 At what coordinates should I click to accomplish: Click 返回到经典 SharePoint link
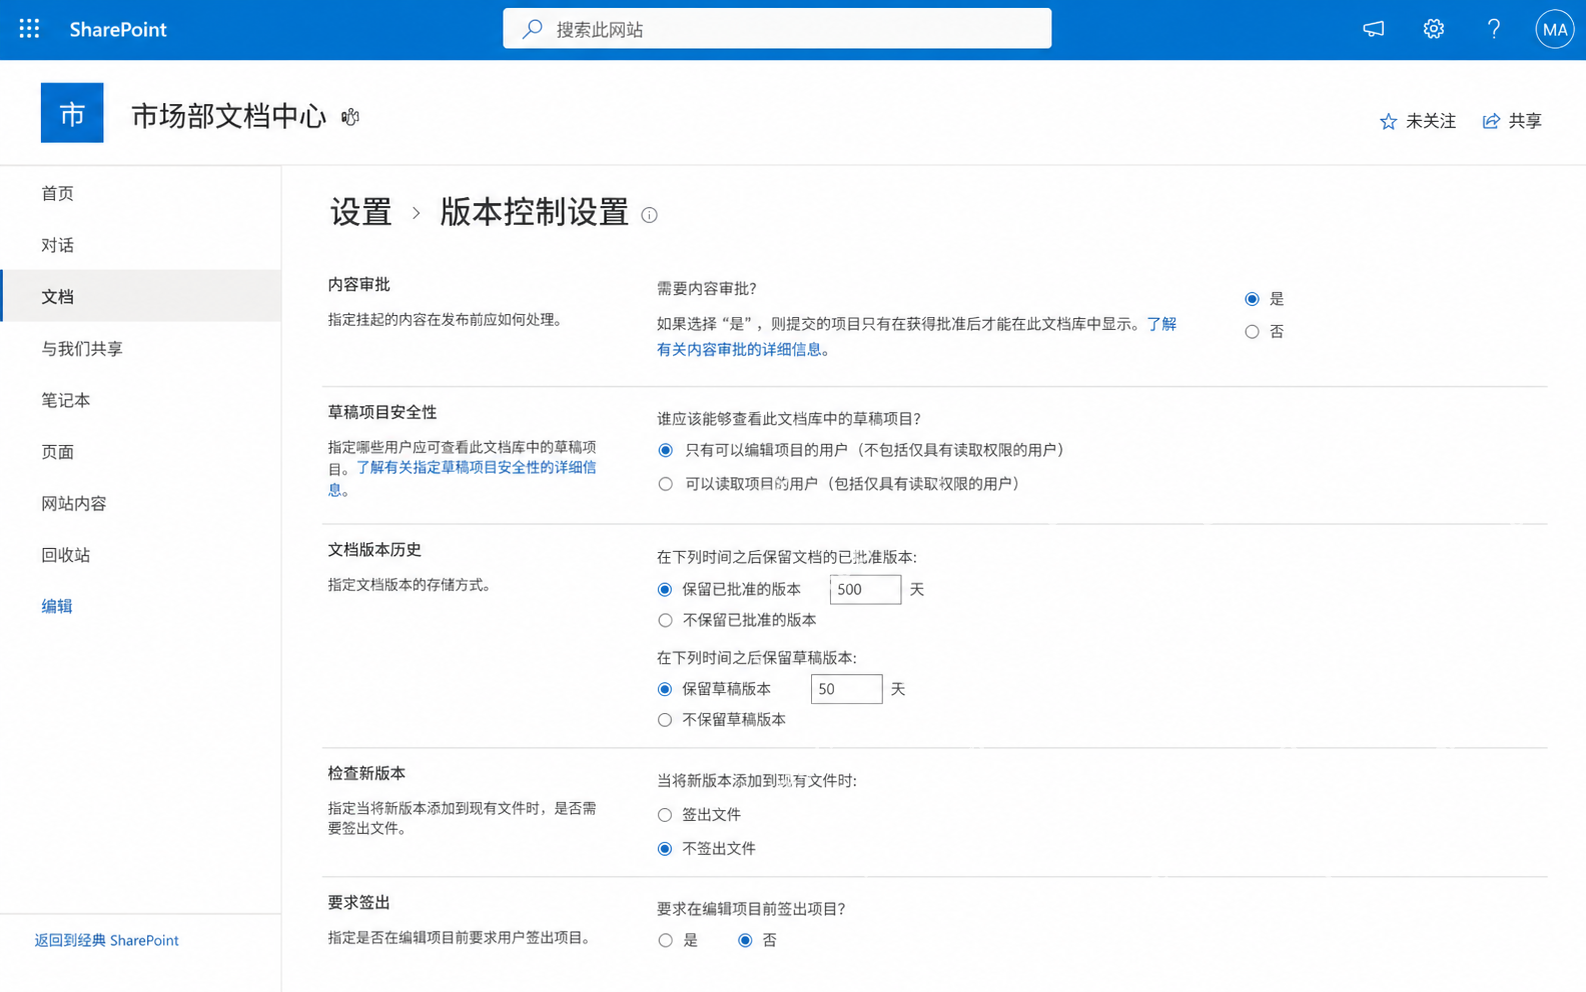coord(107,940)
